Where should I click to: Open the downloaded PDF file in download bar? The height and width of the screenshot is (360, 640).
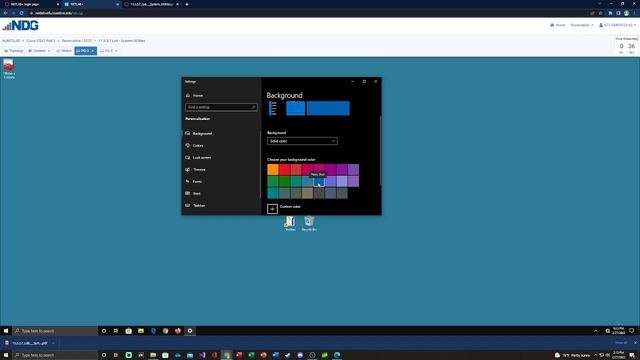(x=29, y=343)
